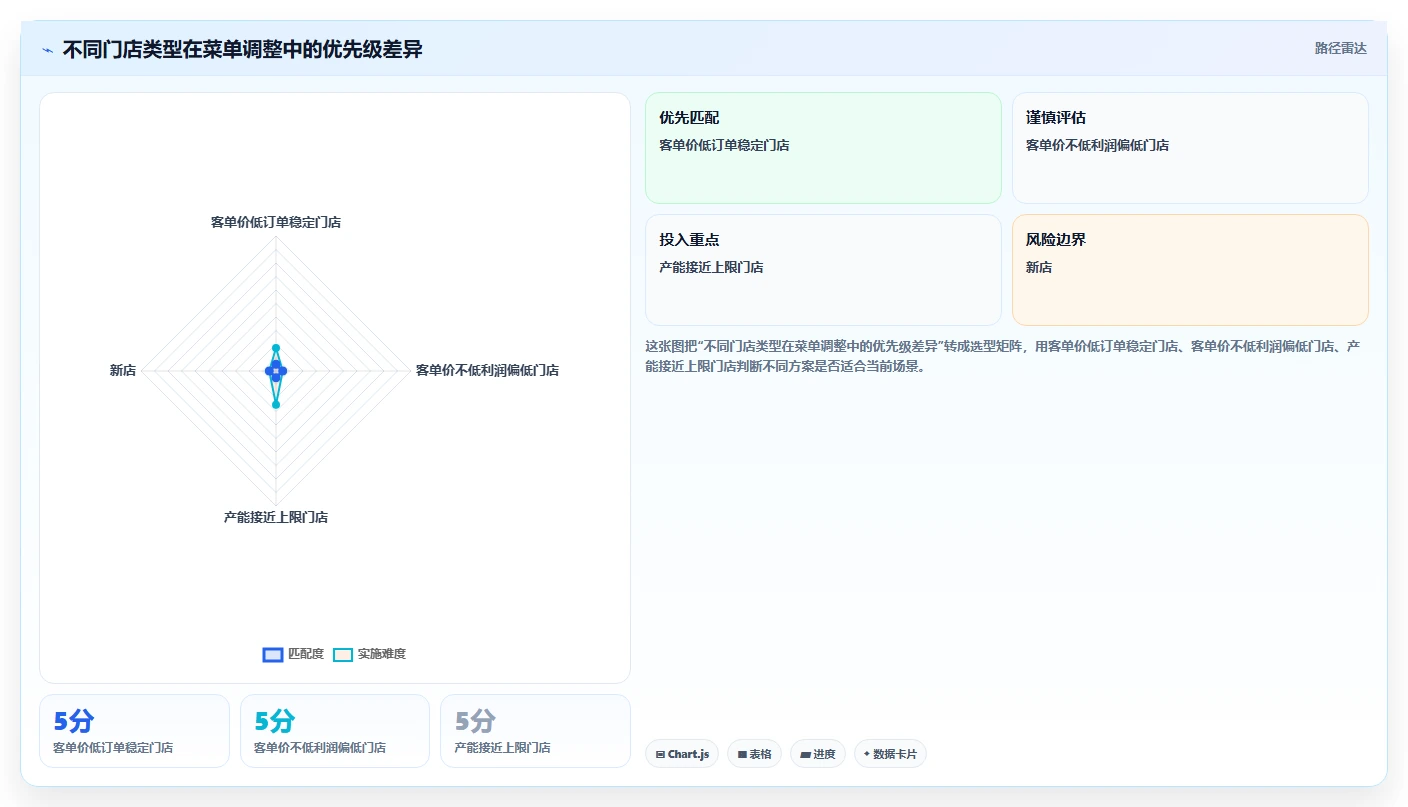Click the sparkle icon in the 数据卡片 tag

[x=867, y=754]
